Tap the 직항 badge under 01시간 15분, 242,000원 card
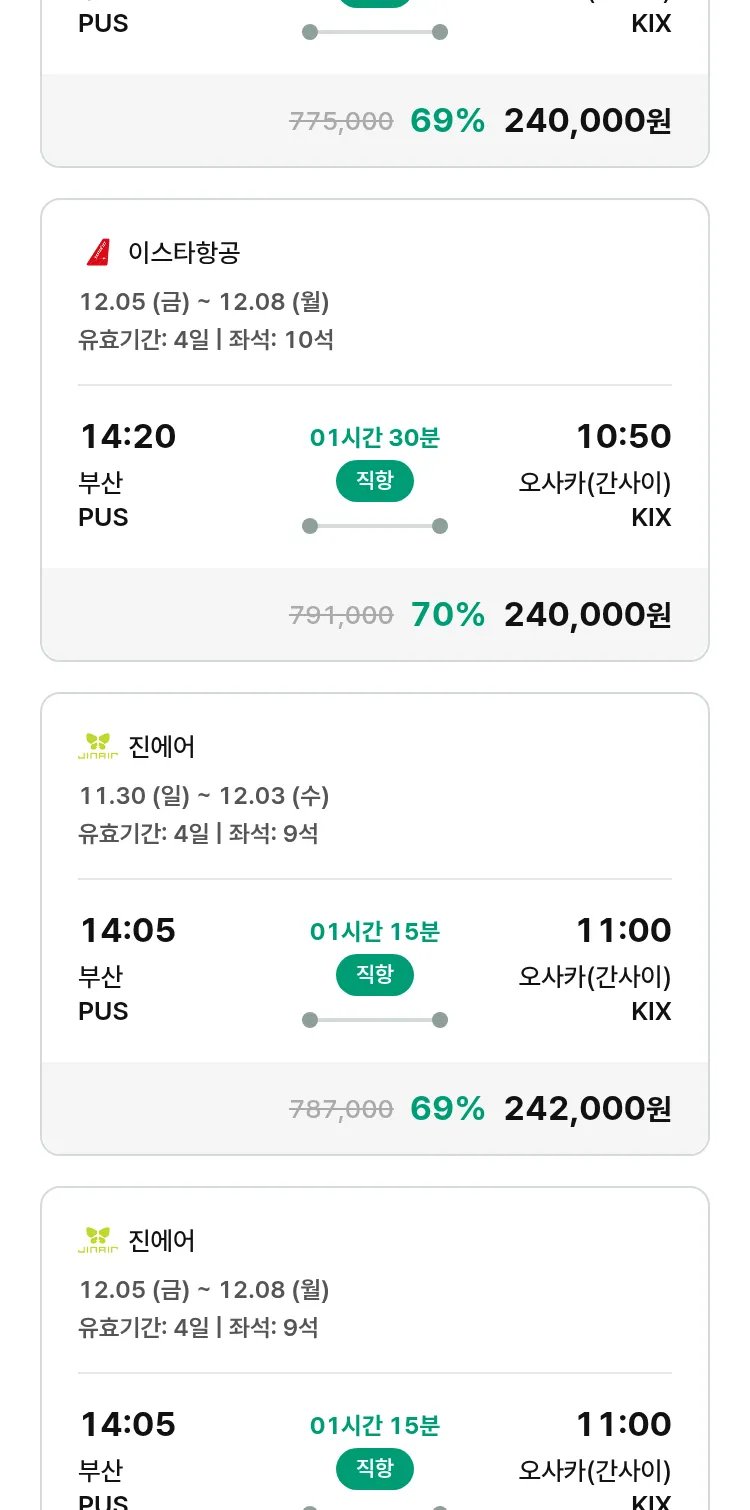This screenshot has width=750, height=1510. coord(375,975)
